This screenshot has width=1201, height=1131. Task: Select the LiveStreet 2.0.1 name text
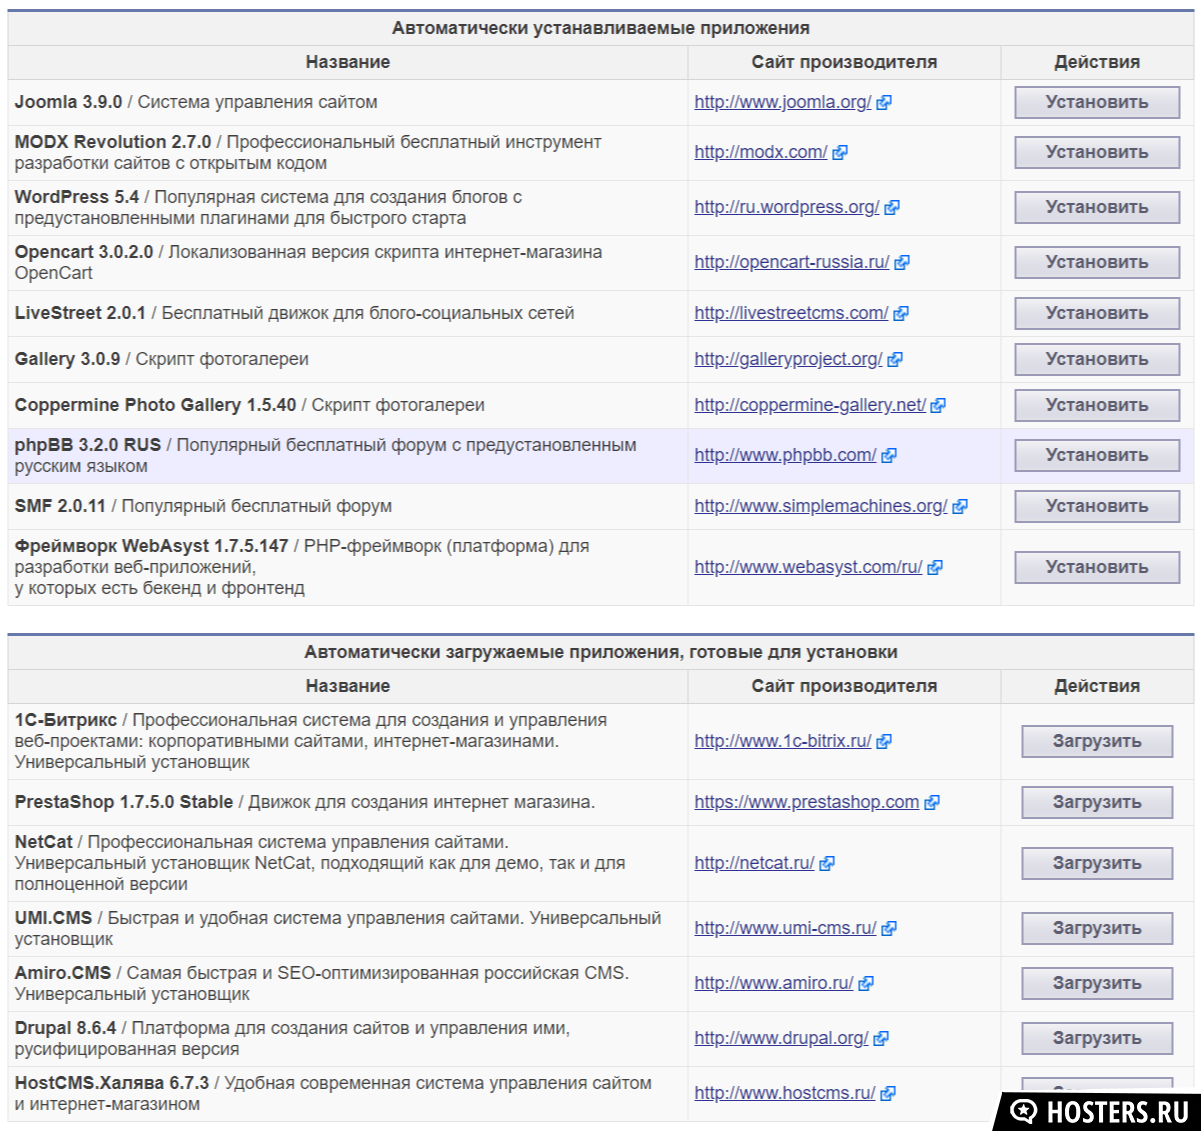[x=80, y=313]
